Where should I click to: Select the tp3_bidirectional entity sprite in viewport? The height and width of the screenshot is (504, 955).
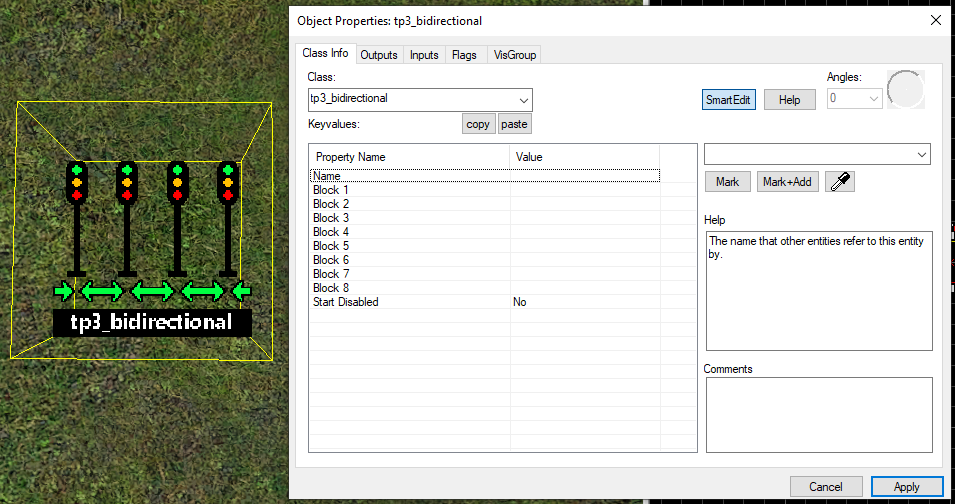click(152, 248)
